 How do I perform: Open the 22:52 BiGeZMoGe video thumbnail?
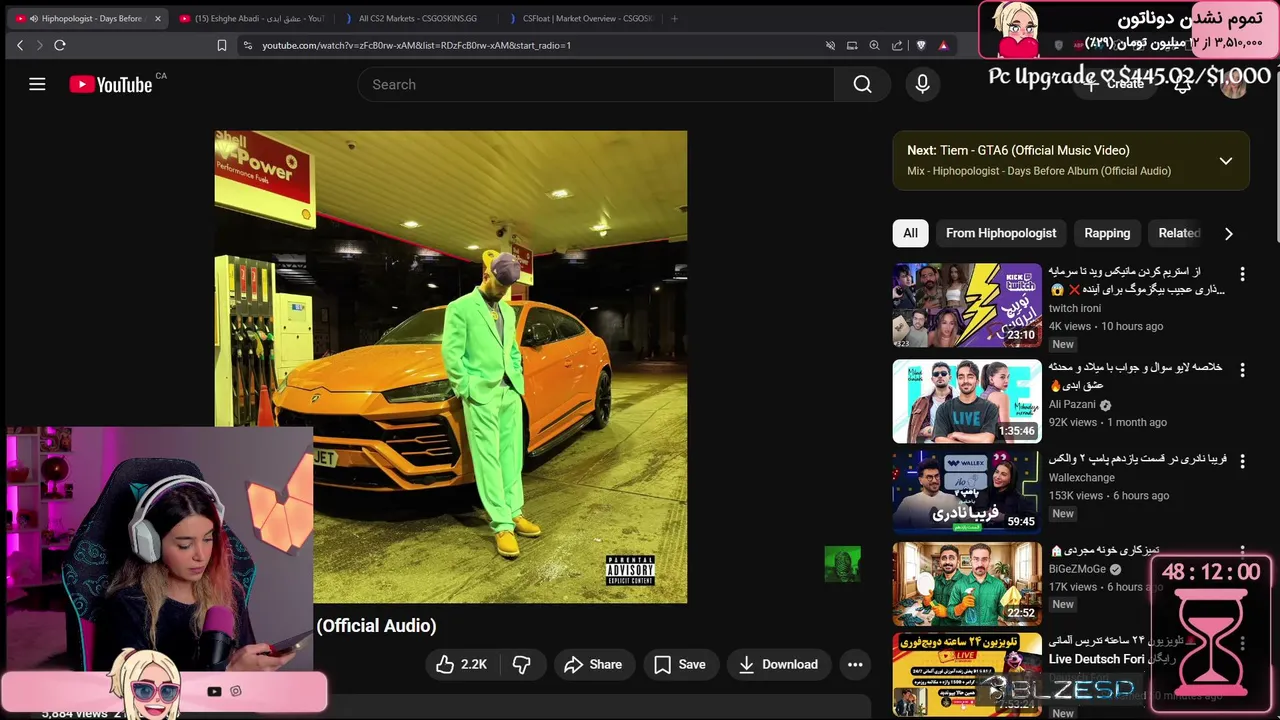pyautogui.click(x=967, y=584)
